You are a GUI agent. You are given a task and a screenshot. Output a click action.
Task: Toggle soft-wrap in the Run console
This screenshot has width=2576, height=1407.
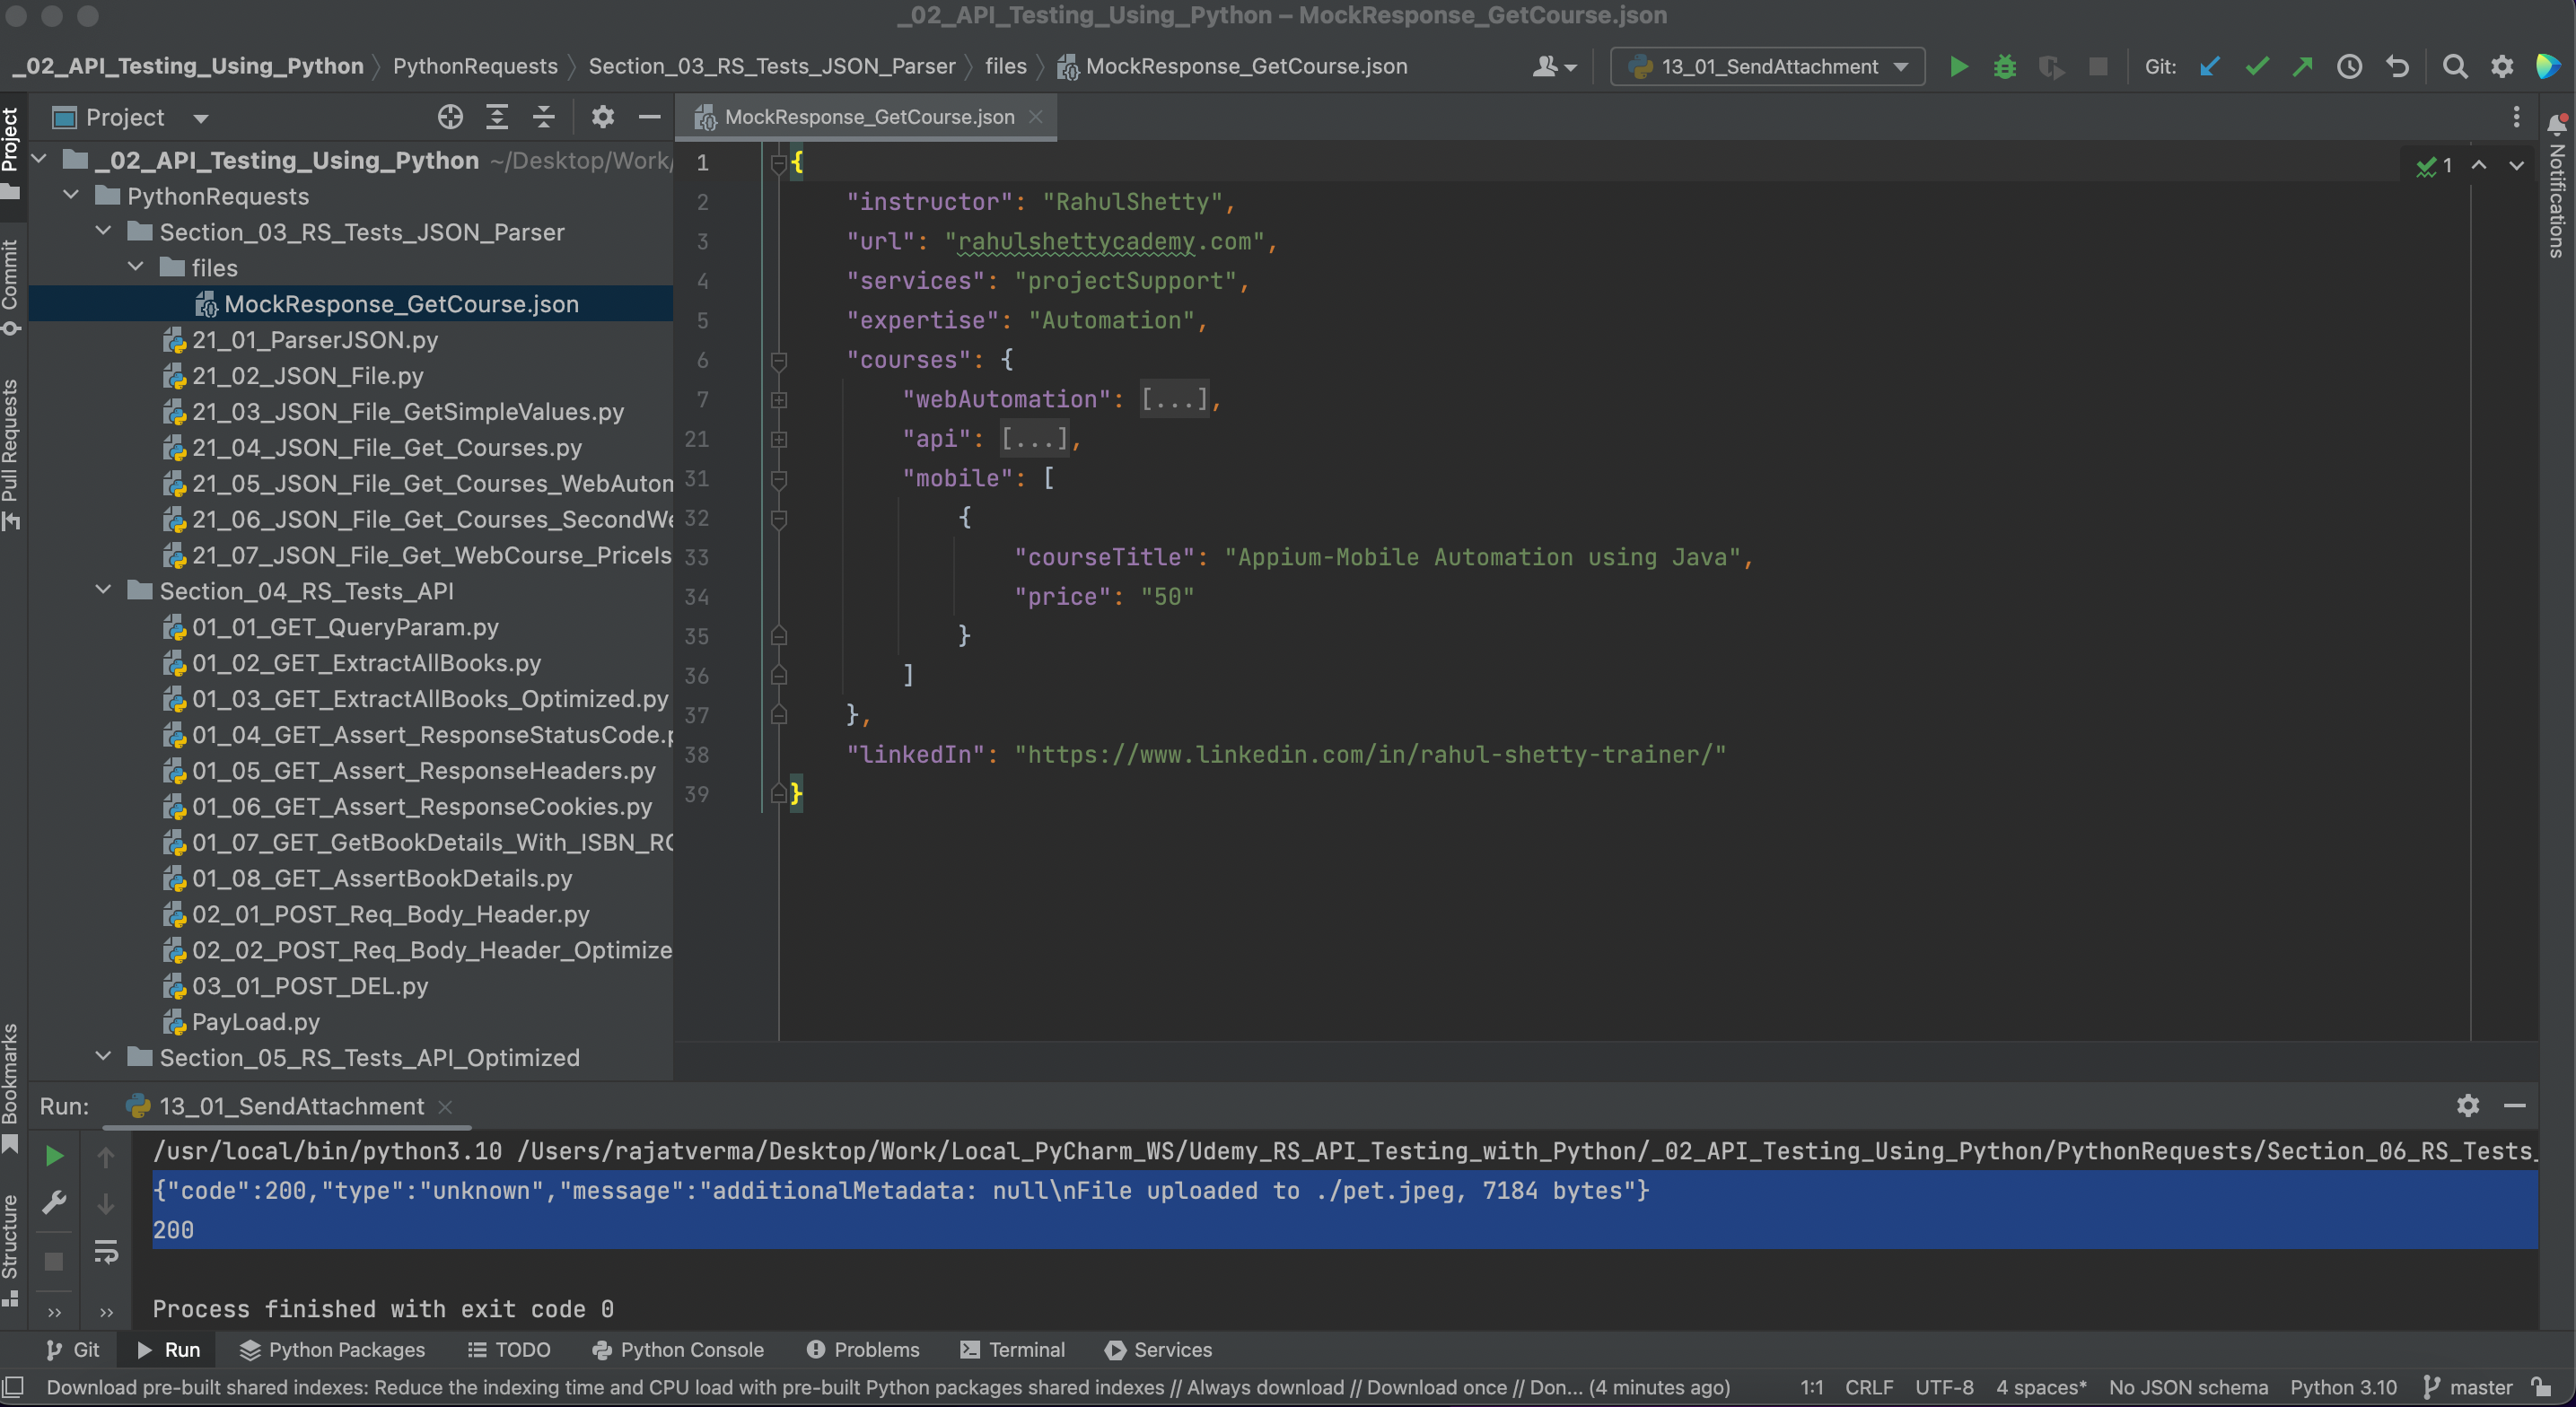pos(106,1252)
